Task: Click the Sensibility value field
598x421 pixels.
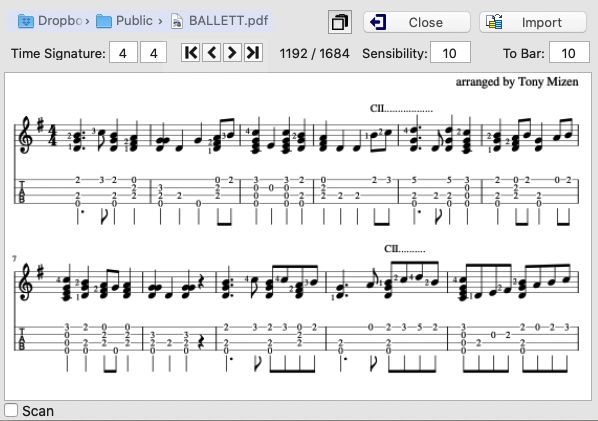Action: [x=450, y=53]
